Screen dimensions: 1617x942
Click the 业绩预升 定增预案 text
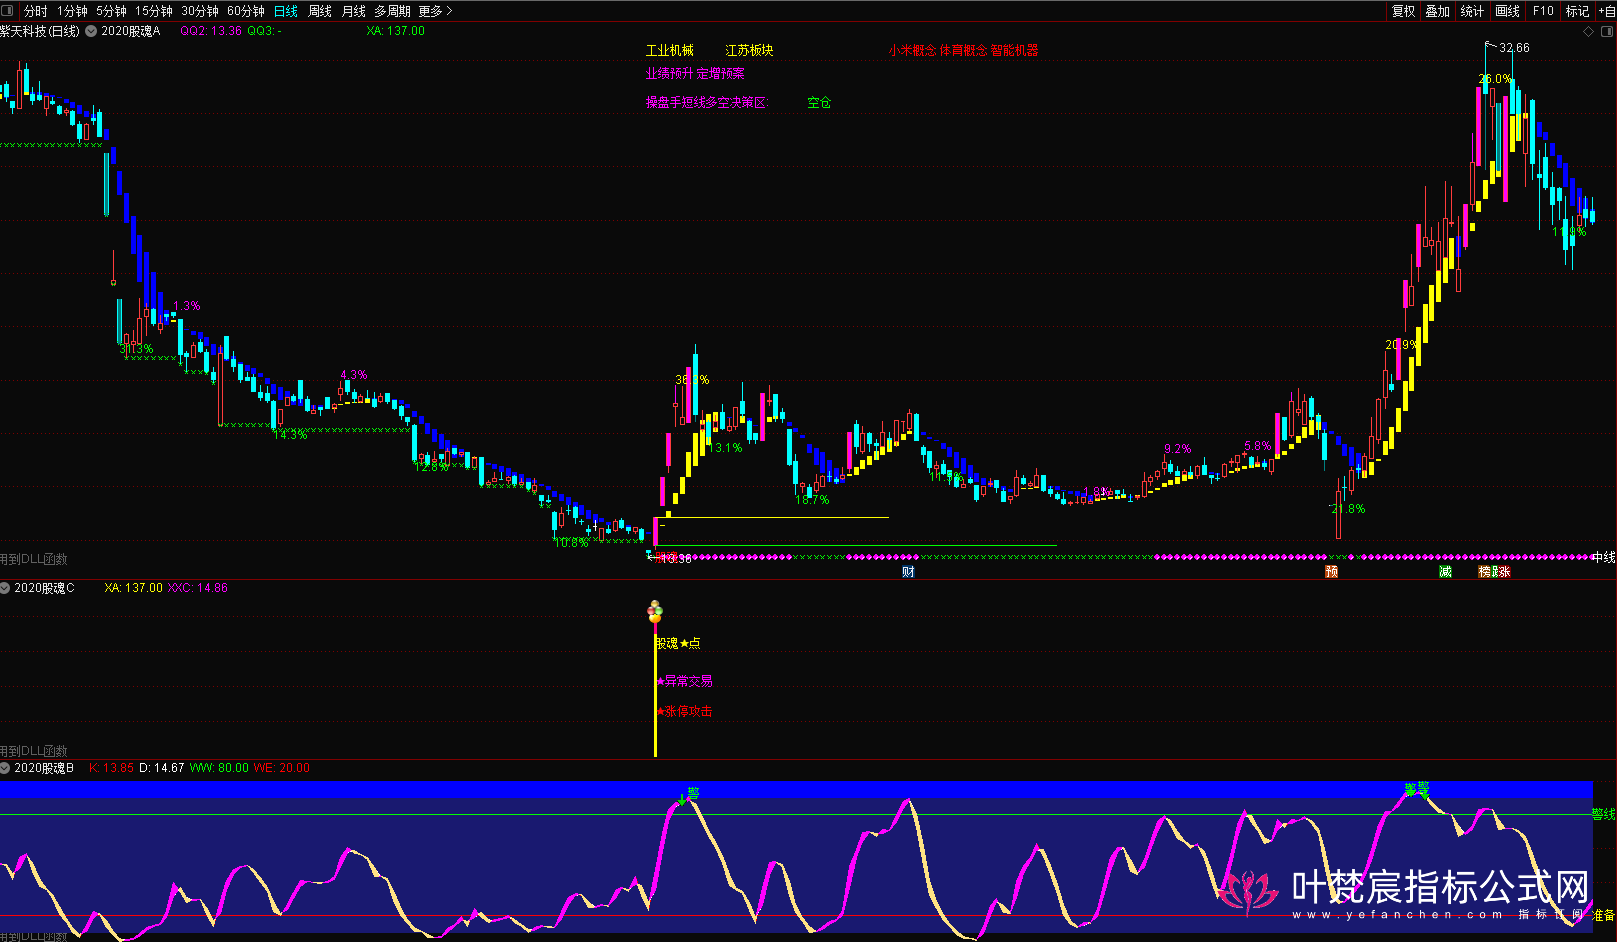[x=695, y=74]
